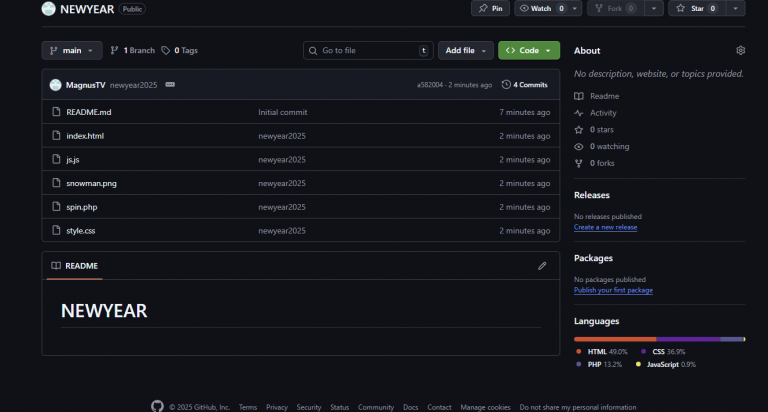This screenshot has width=768, height=412.
Task: Open the JavaScript 0.9% language link
Action: [x=666, y=364]
